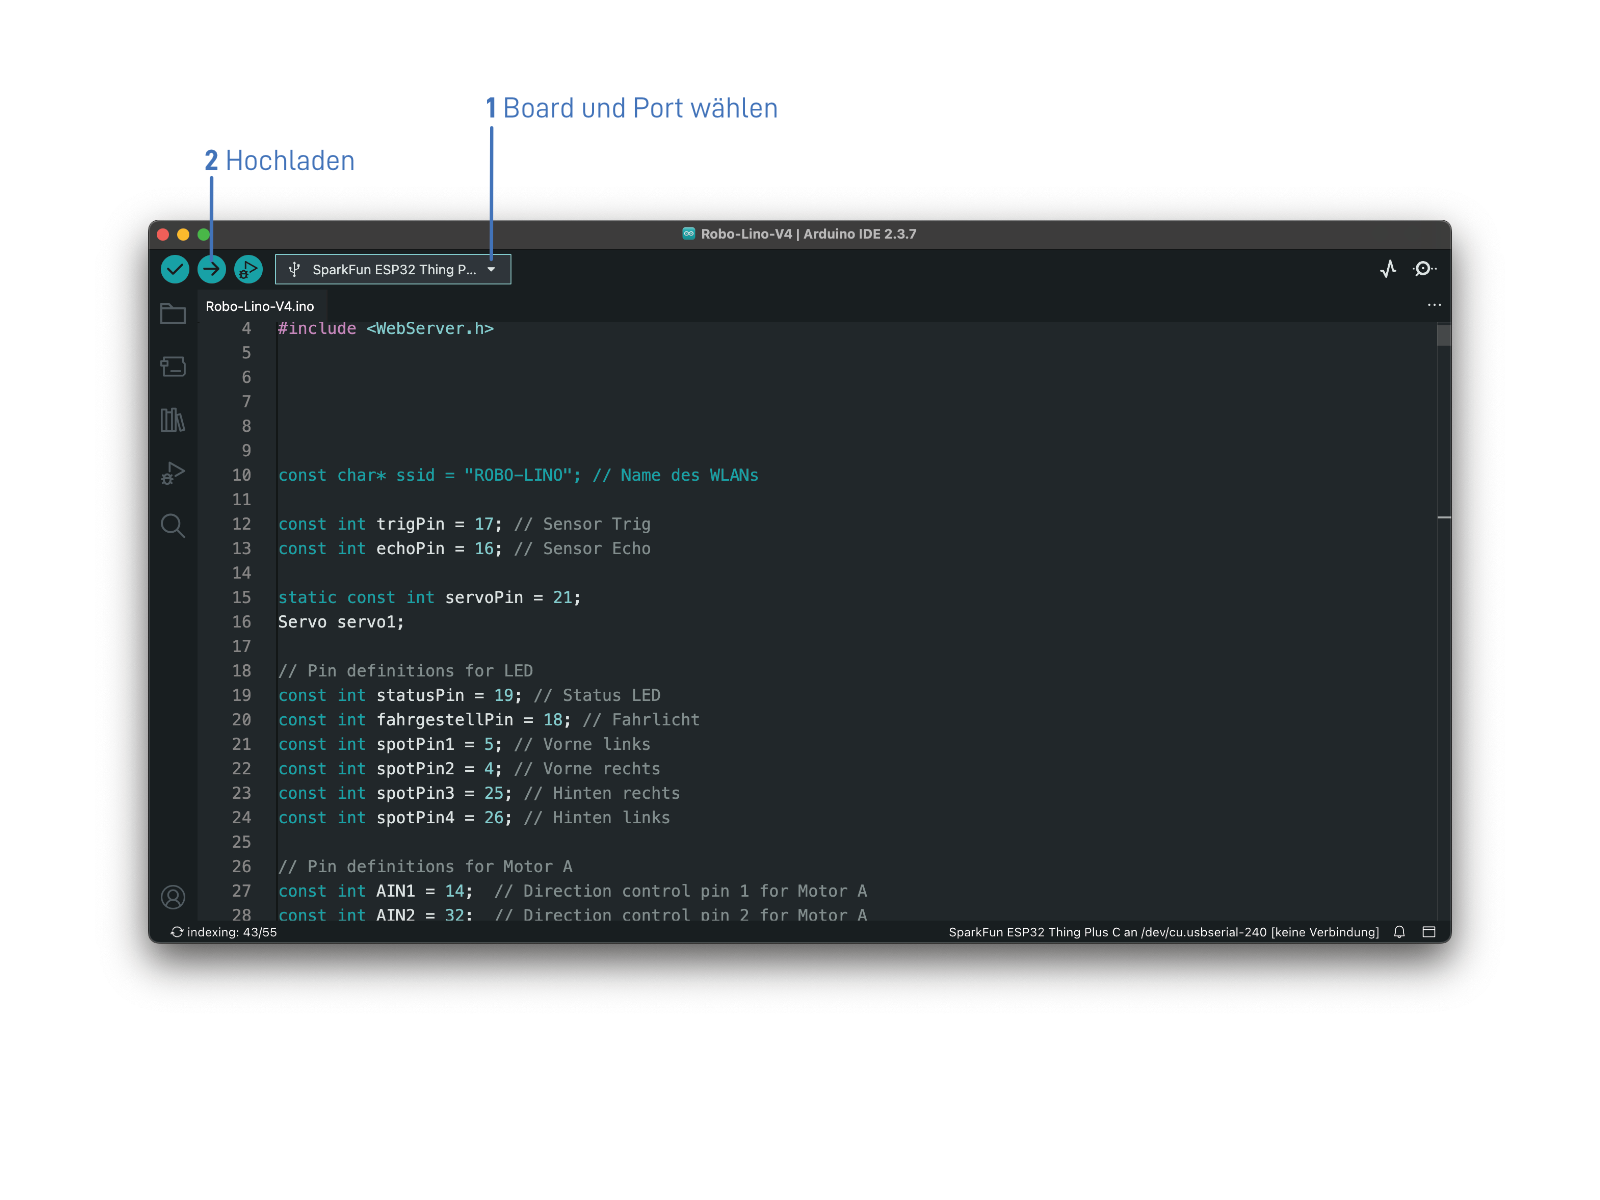Image resolution: width=1600 pixels, height=1200 pixels.
Task: Click the editor vertical scrollbar thumb
Action: pyautogui.click(x=1444, y=335)
